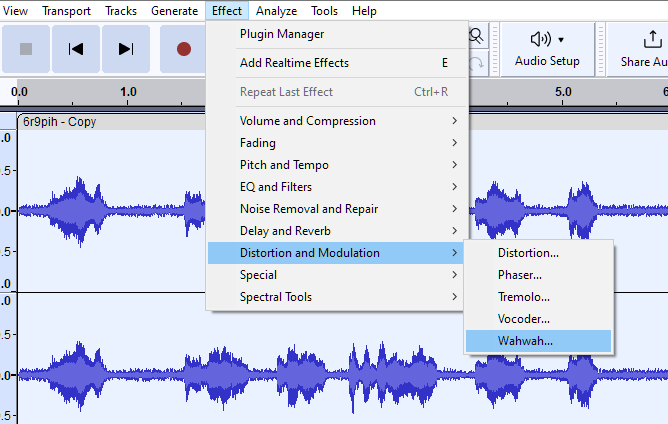Image resolution: width=668 pixels, height=424 pixels.
Task: Choose the Phaser... effect
Action: click(x=538, y=275)
